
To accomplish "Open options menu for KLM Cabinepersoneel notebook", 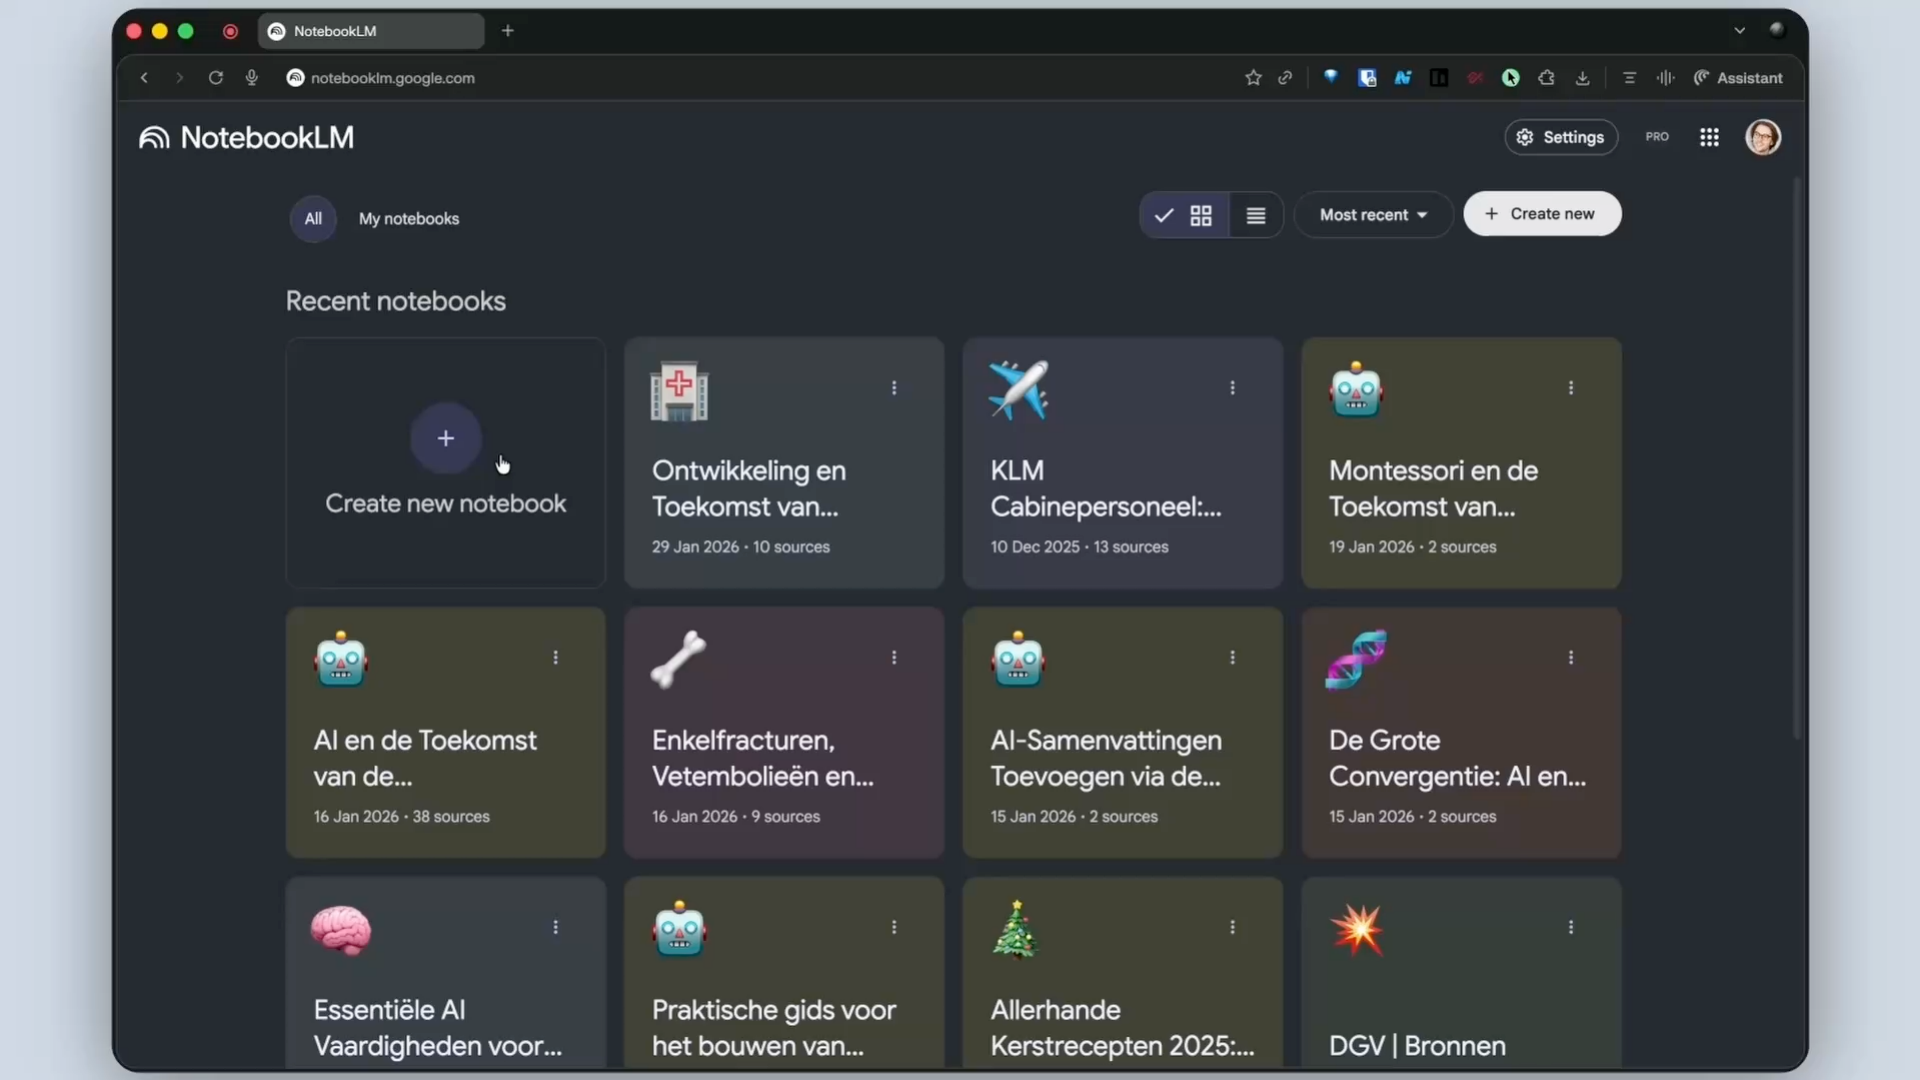I will coord(1232,388).
